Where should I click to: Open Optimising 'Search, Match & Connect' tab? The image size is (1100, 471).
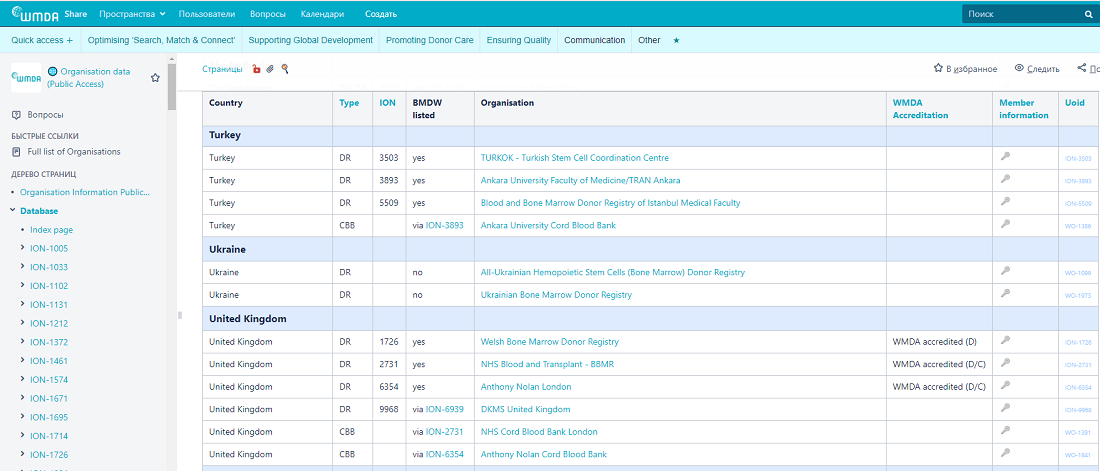pyautogui.click(x=161, y=40)
